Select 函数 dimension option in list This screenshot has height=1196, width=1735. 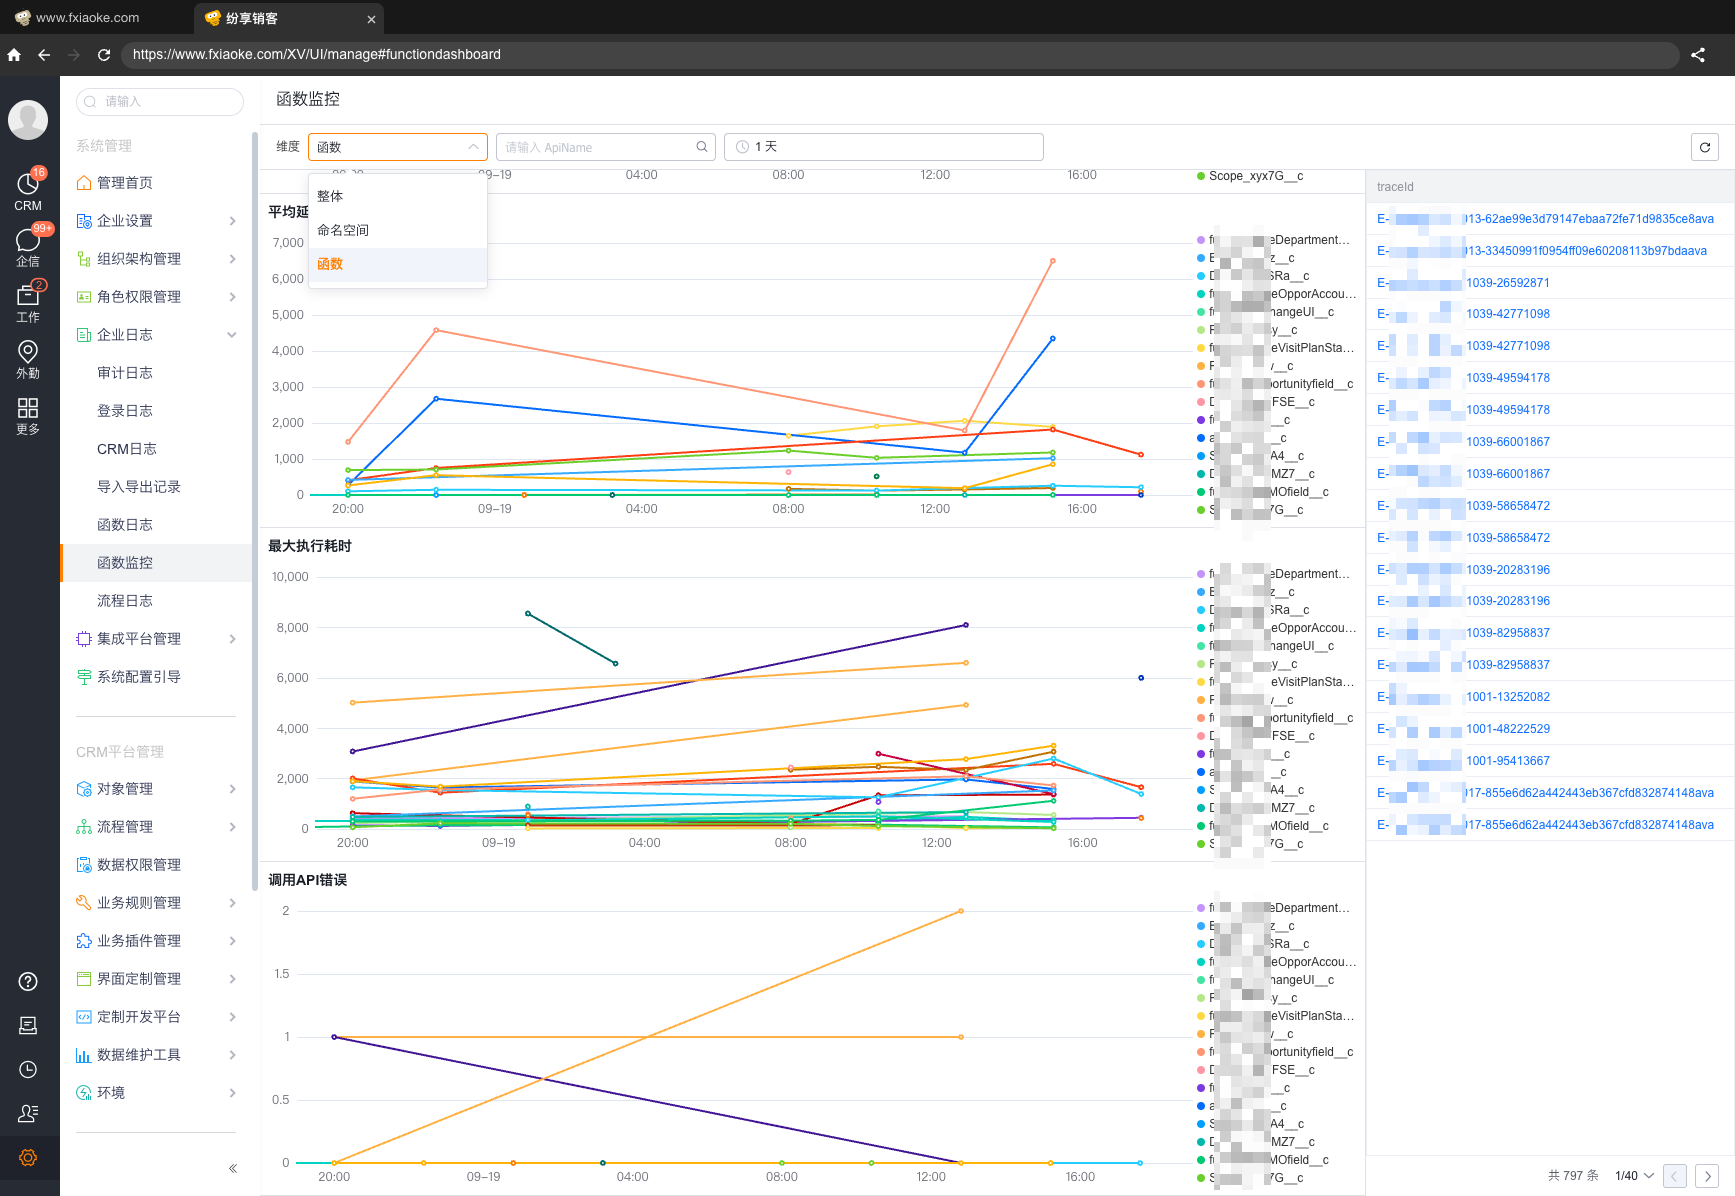[x=398, y=265]
